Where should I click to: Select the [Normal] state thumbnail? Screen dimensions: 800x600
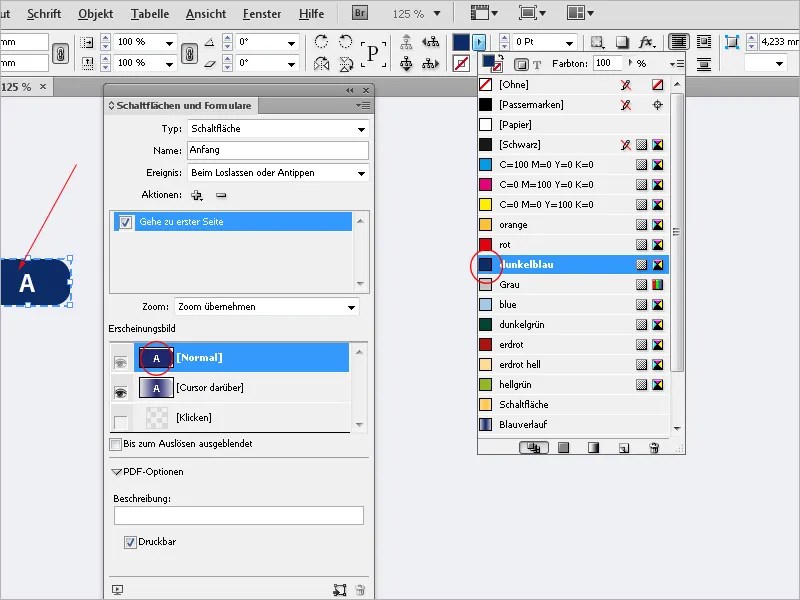click(x=156, y=358)
